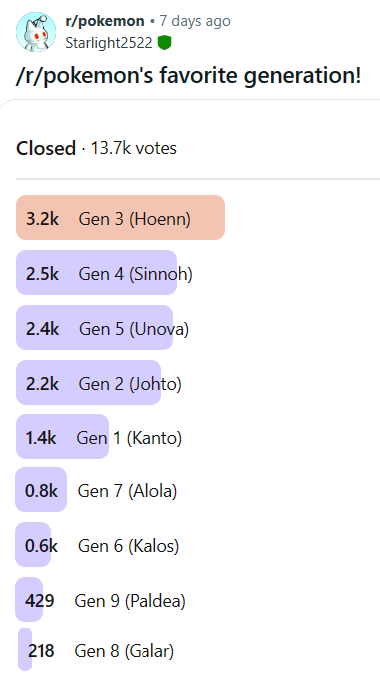The width and height of the screenshot is (380, 694).
Task: Select the Gen 6 (Kalos) poll option
Action: pos(97,544)
